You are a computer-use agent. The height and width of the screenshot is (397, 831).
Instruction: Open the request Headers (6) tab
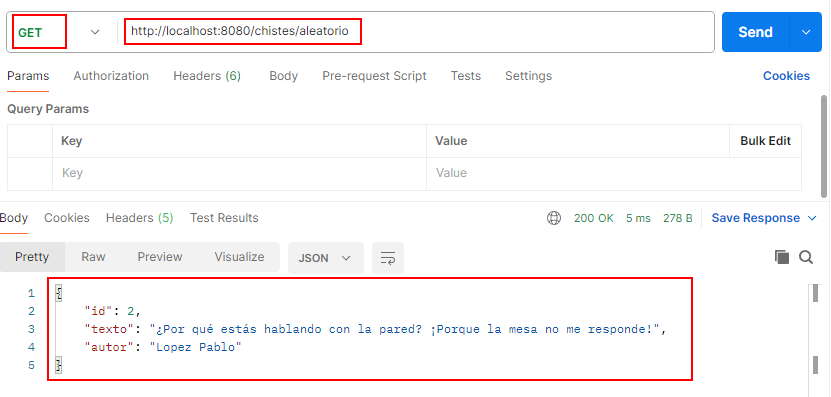(x=207, y=76)
